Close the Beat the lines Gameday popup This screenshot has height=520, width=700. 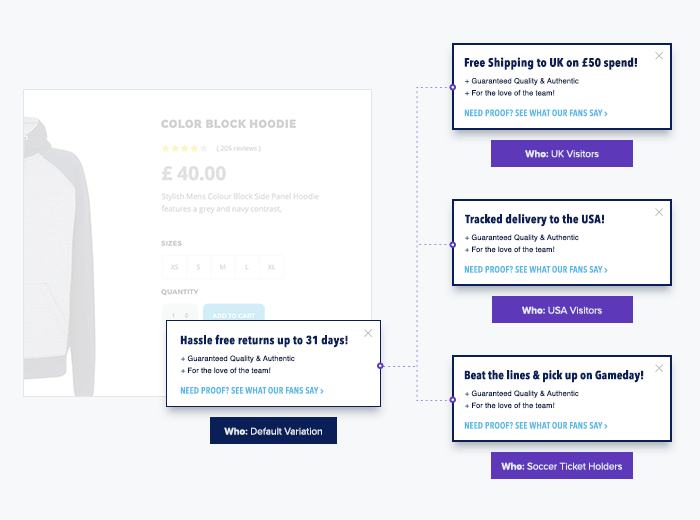659,368
